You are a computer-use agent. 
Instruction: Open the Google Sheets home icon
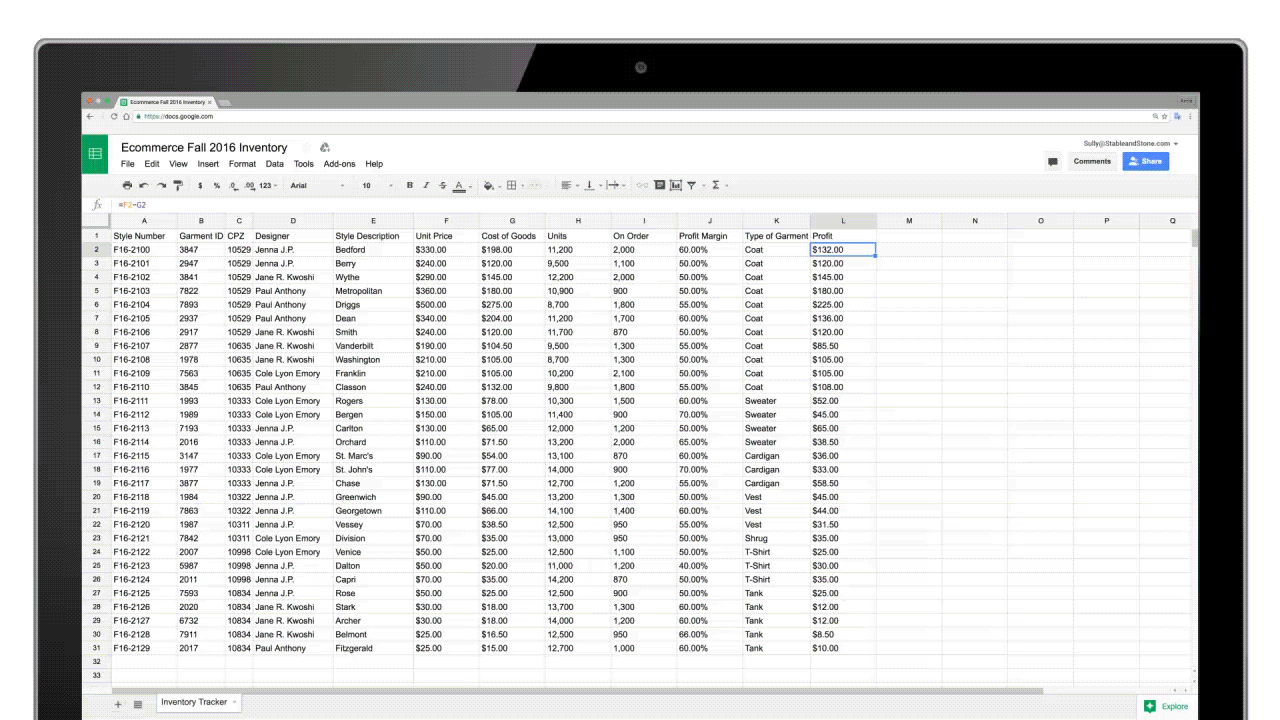95,154
